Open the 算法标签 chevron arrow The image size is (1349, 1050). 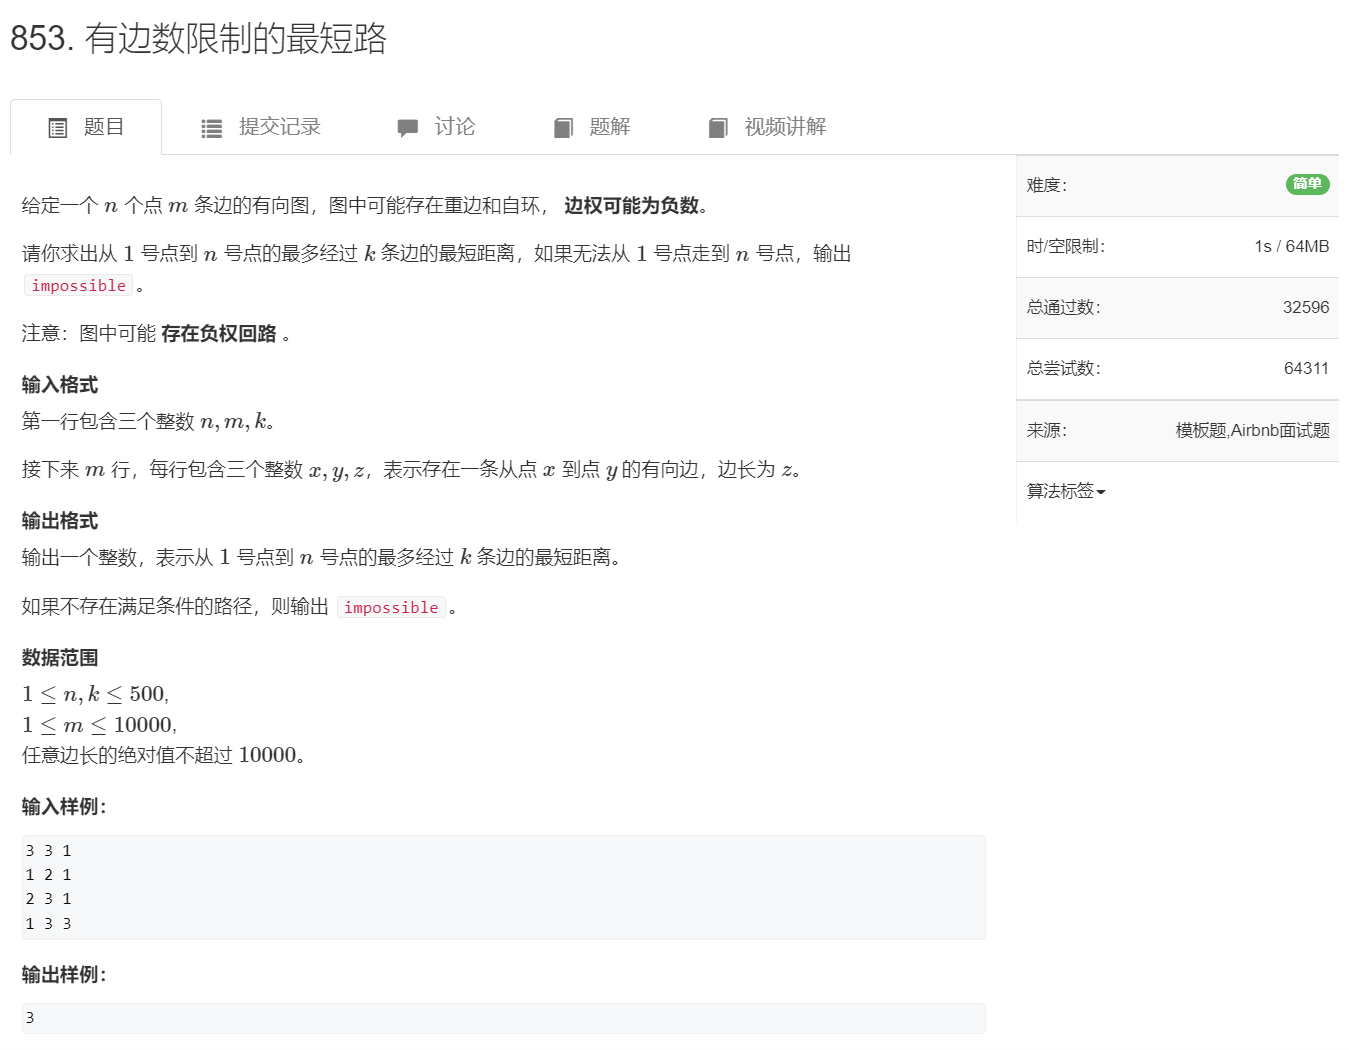click(1099, 492)
